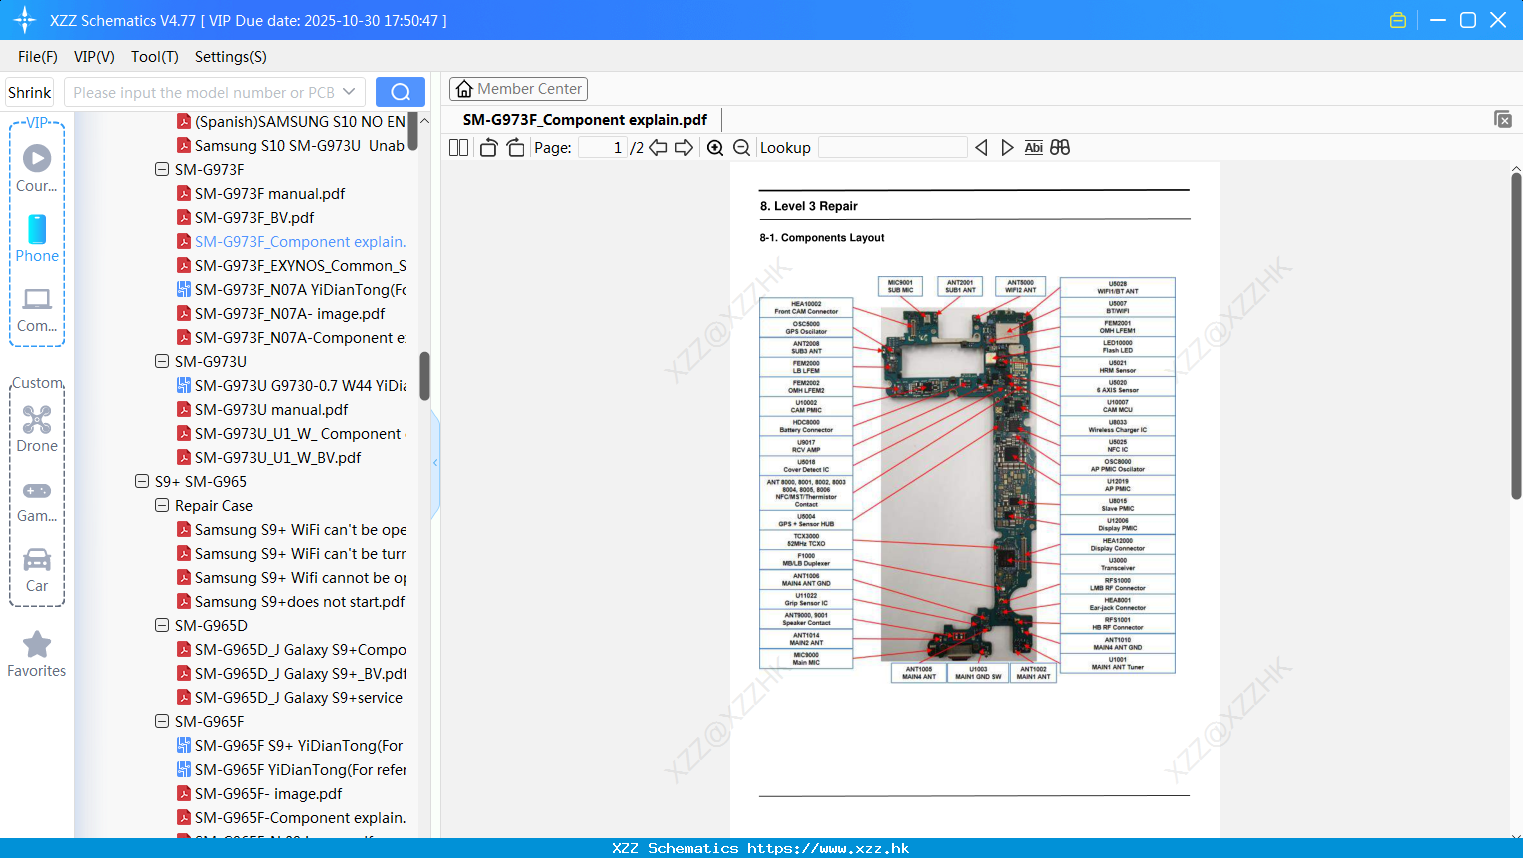
Task: Open Course section in sidebar
Action: point(37,167)
